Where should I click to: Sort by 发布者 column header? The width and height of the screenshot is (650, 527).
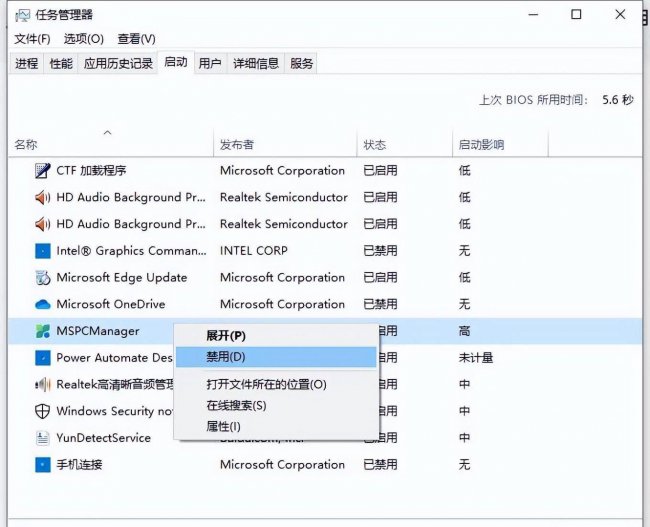285,144
